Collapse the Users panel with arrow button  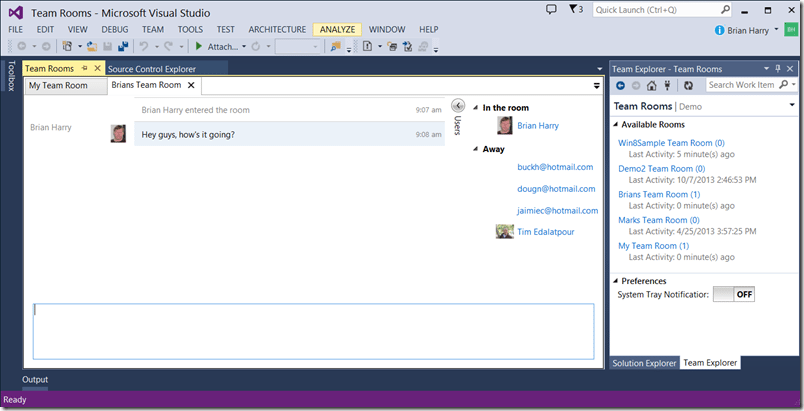(x=458, y=105)
